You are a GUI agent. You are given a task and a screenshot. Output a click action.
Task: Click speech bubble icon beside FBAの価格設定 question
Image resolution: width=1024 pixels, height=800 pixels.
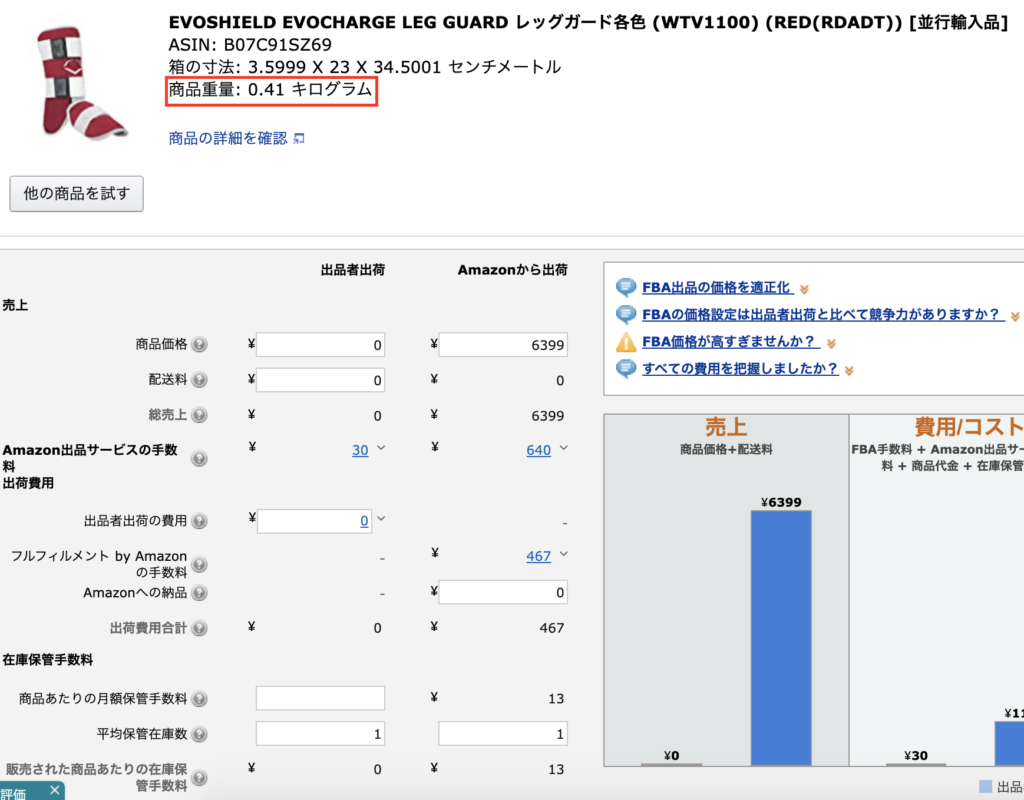tap(626, 314)
